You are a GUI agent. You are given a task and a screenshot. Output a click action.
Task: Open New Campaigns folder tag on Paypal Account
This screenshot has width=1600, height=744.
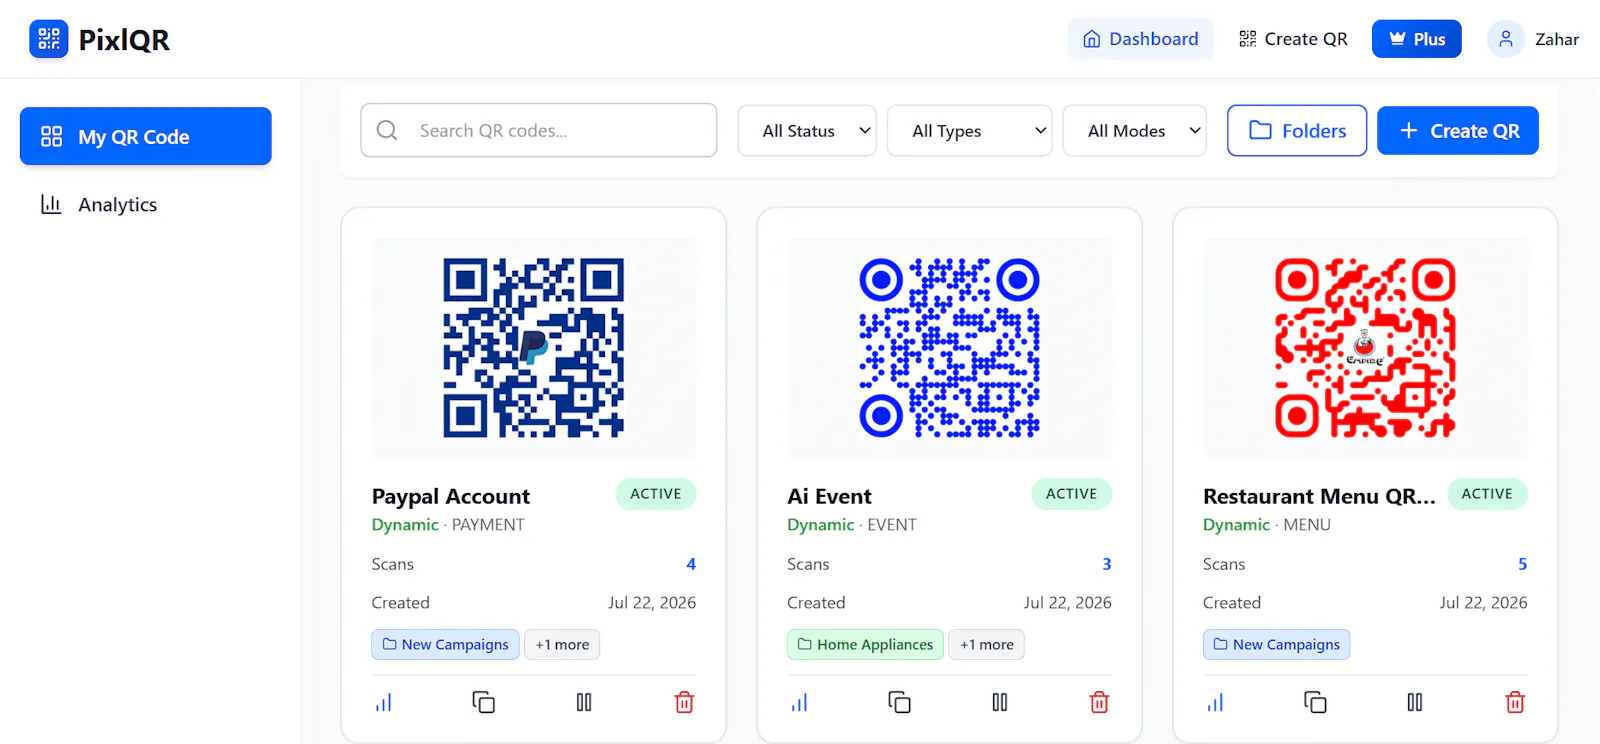tap(445, 645)
